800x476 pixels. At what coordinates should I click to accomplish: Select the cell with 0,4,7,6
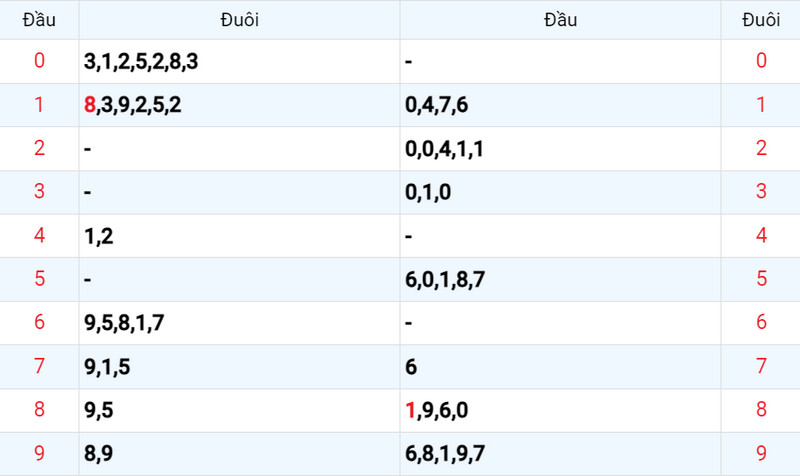click(560, 105)
